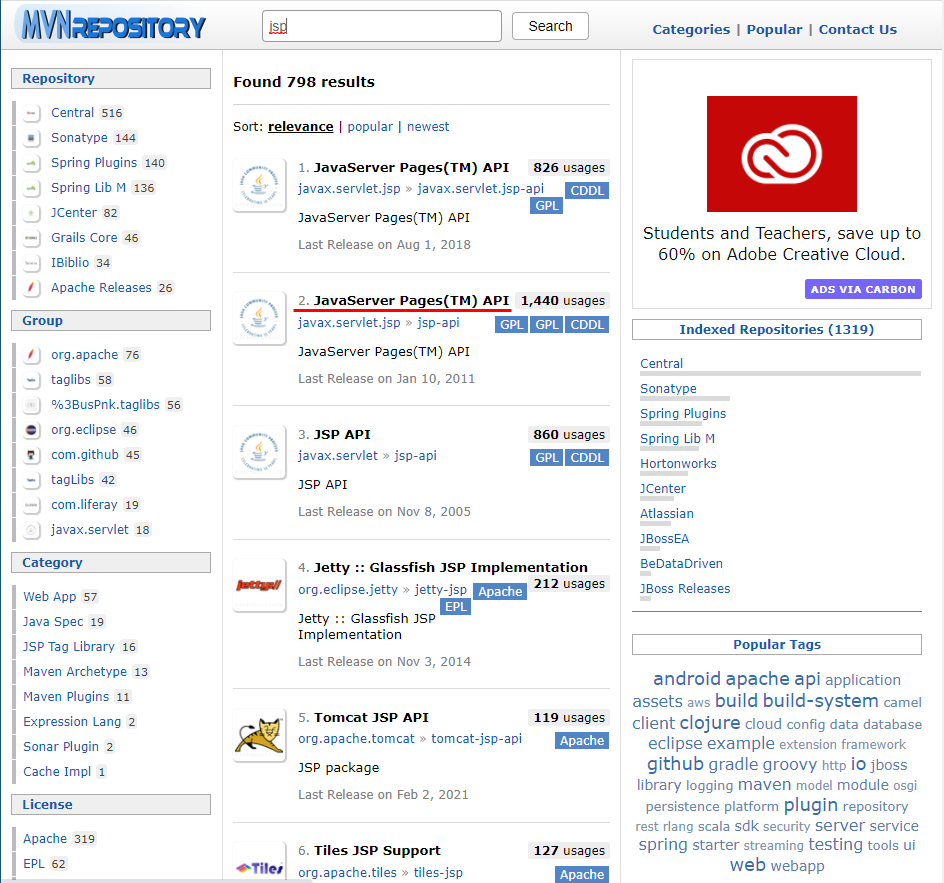This screenshot has height=883, width=944.
Task: Click the Search button
Action: (x=550, y=26)
